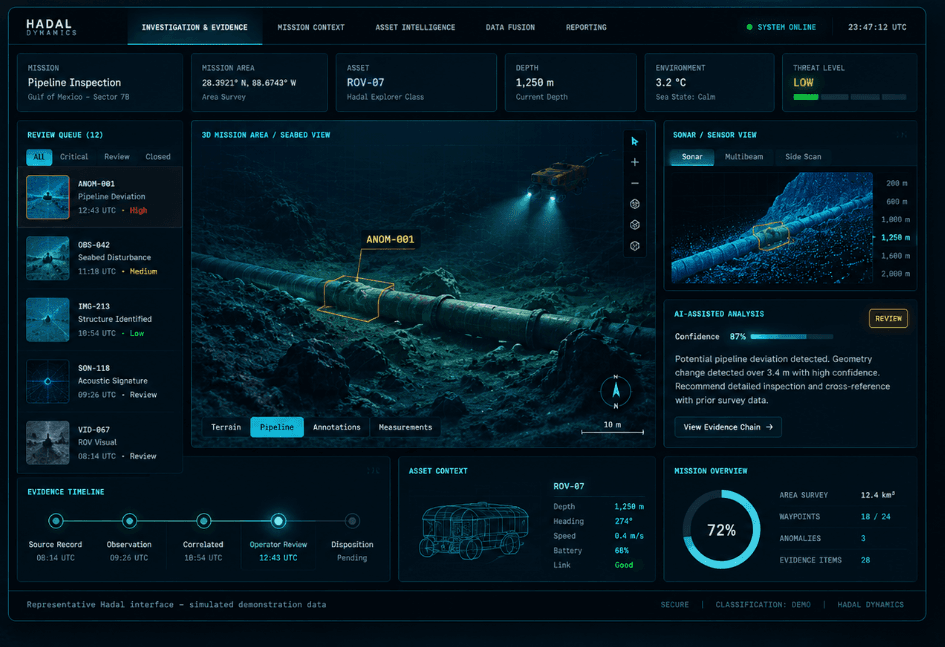
Task: Click the north compass indicator
Action: point(615,391)
